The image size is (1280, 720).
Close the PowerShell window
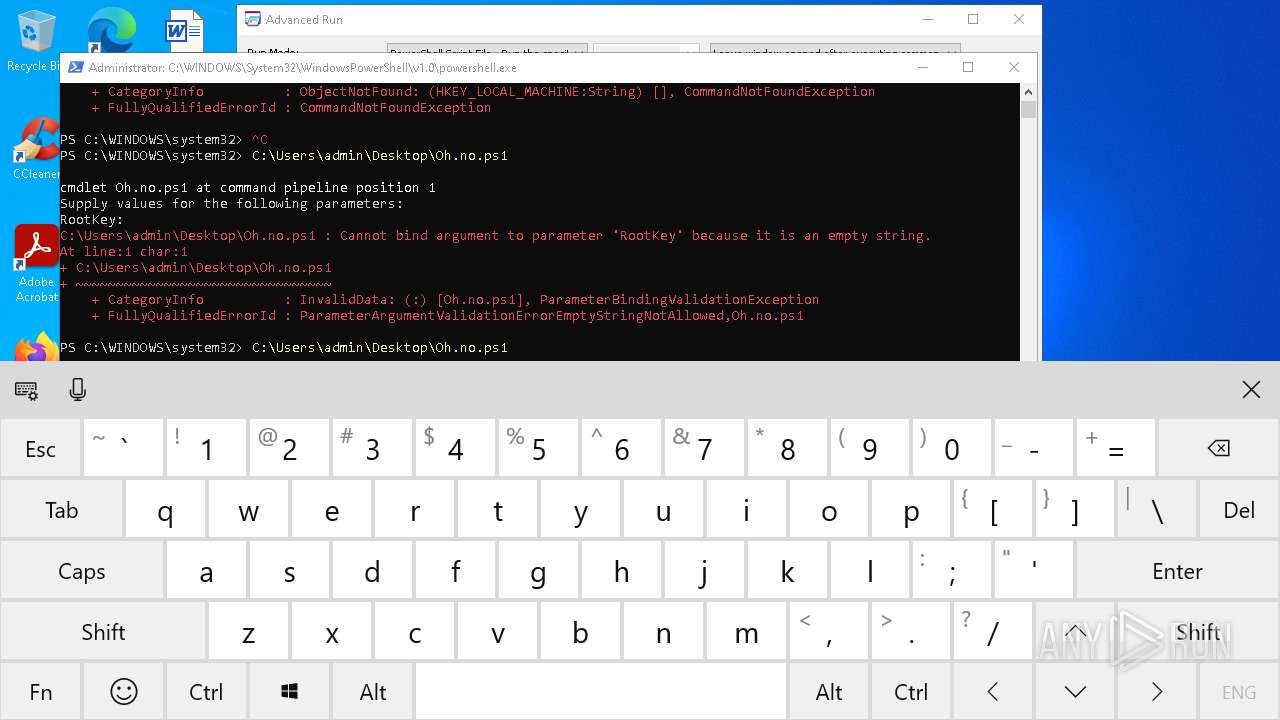(x=1014, y=67)
